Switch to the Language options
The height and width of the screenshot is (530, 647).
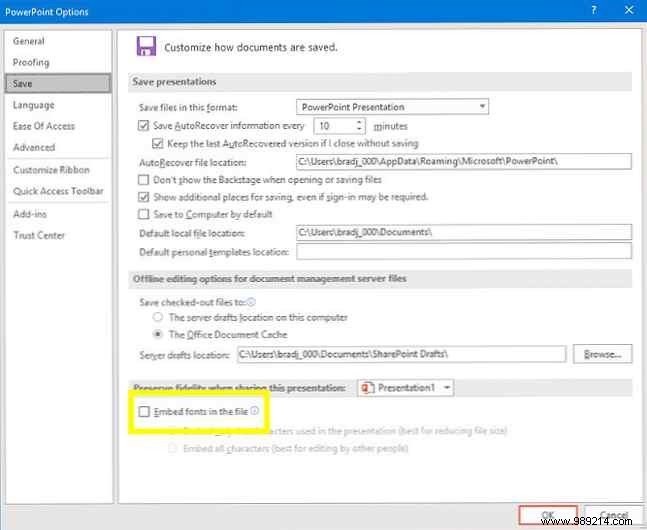33,105
